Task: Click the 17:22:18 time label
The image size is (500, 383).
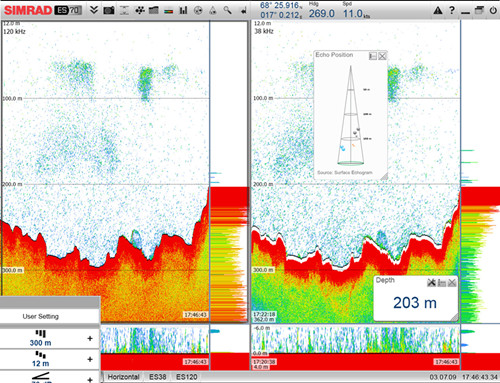Action: click(264, 314)
